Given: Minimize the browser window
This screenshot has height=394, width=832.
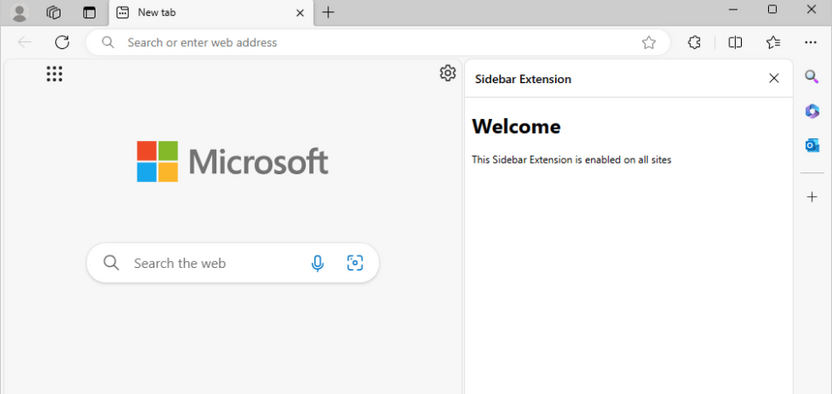Looking at the screenshot, I should pos(734,10).
